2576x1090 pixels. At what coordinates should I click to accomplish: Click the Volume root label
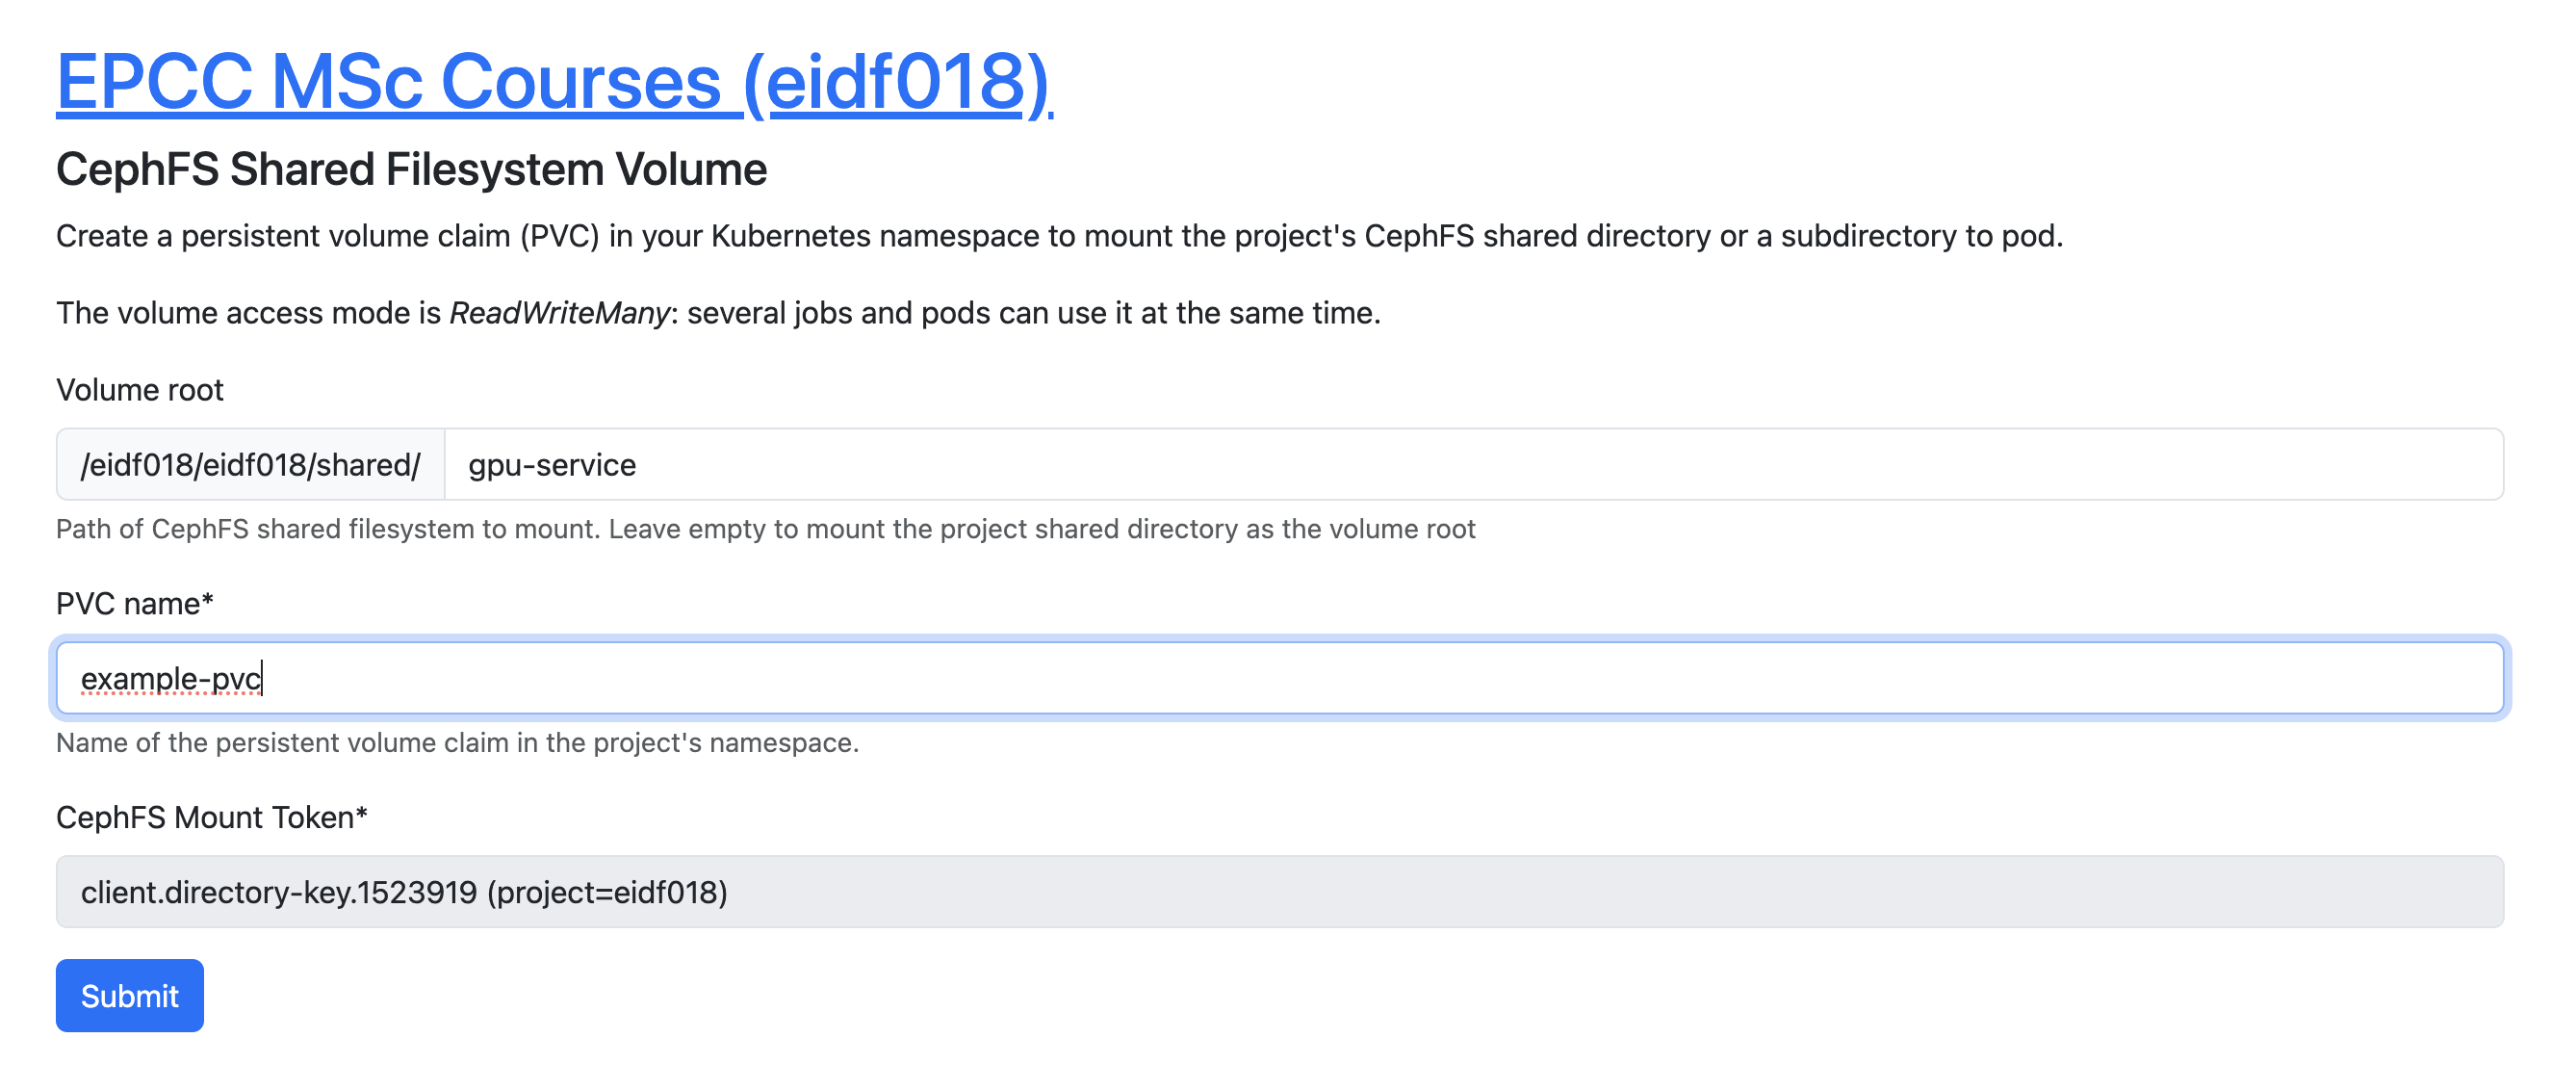140,390
